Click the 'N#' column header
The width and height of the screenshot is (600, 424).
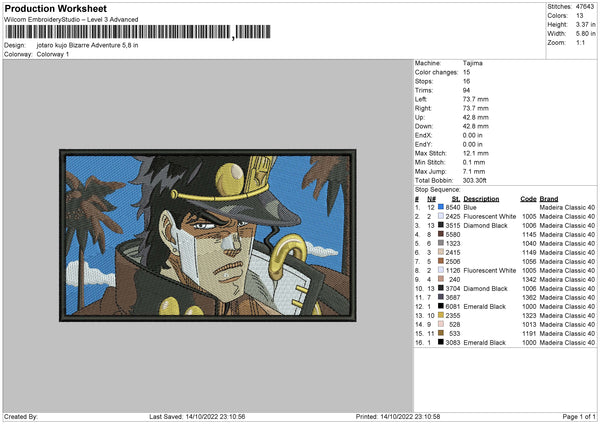point(431,199)
